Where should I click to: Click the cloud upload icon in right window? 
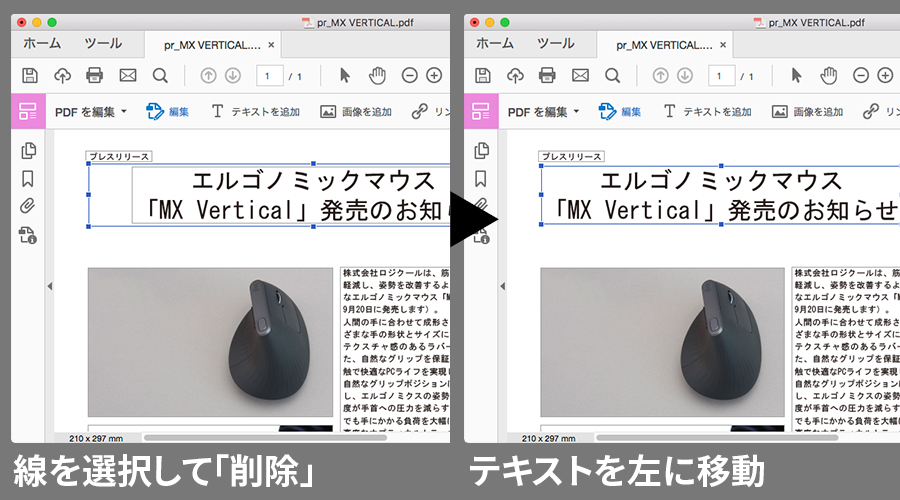coord(515,75)
